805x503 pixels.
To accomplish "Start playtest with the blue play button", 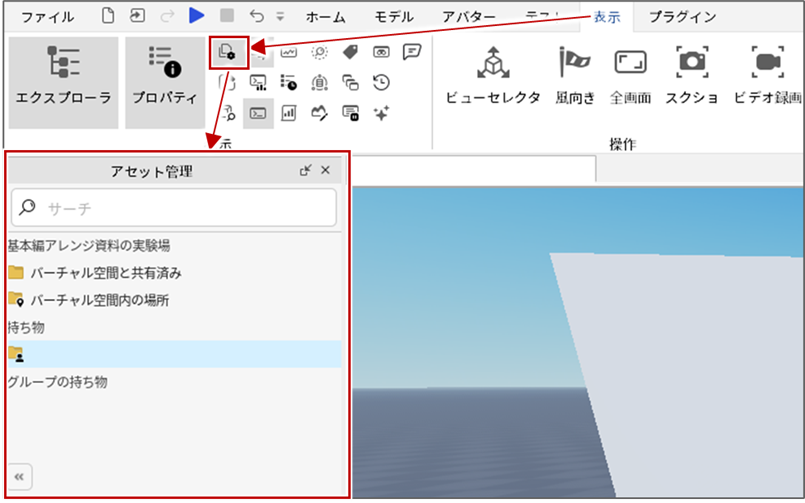I will [x=196, y=16].
